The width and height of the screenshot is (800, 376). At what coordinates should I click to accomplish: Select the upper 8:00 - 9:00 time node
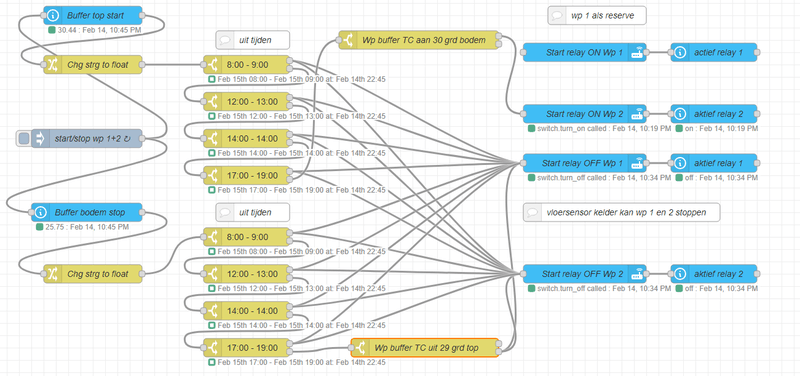pyautogui.click(x=246, y=65)
